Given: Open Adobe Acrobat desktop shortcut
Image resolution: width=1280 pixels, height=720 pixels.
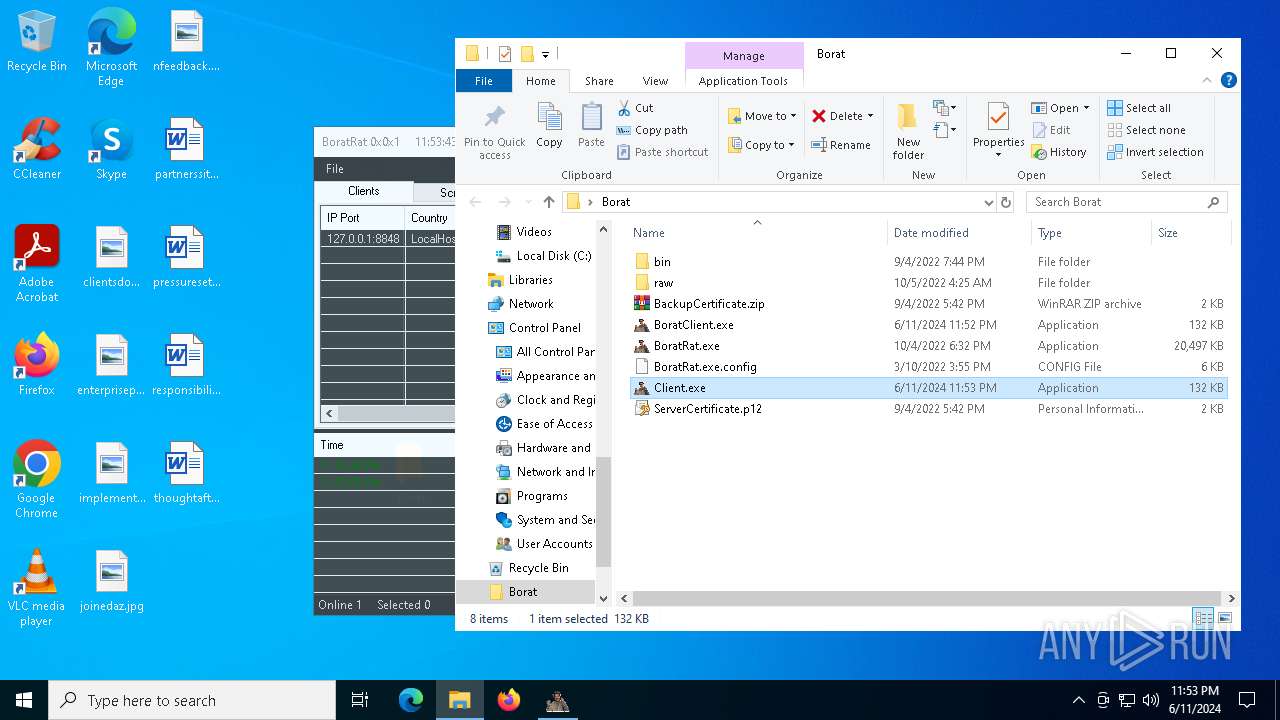Looking at the screenshot, I should 37,264.
